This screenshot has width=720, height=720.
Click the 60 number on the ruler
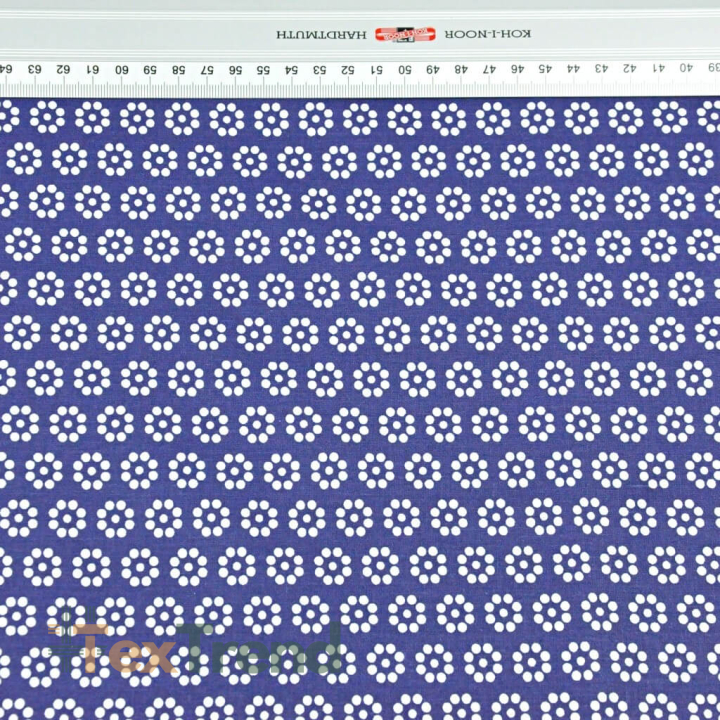click(121, 70)
